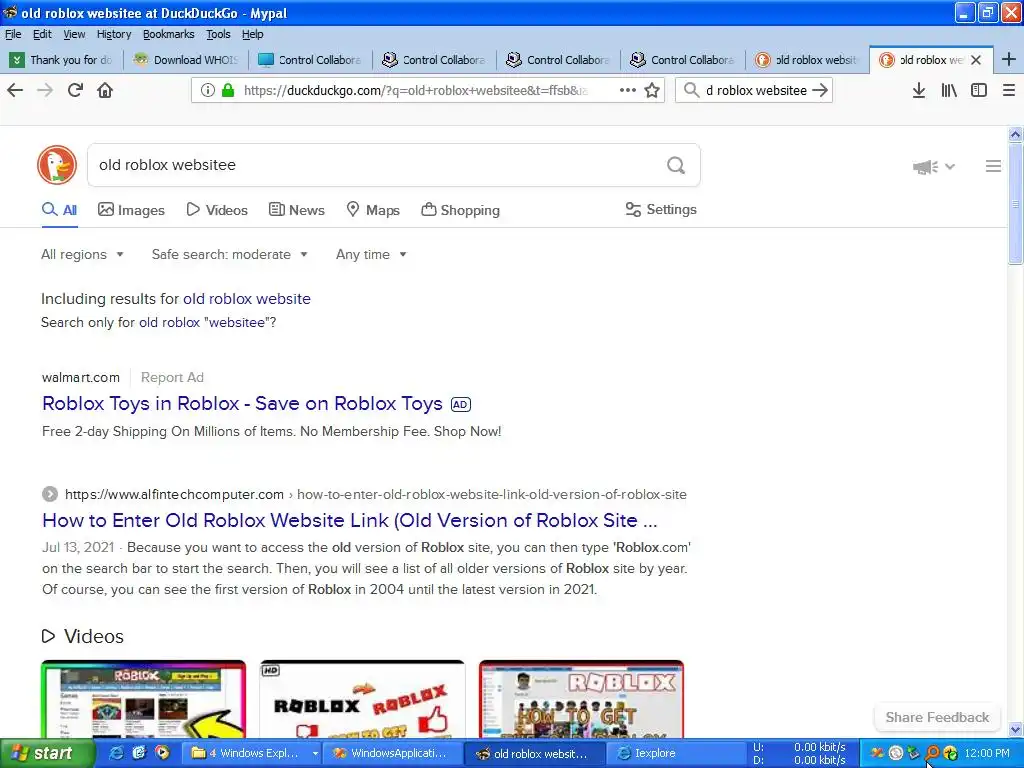Viewport: 1024px width, 768px height.
Task: Open the Edit menu
Action: coord(42,34)
